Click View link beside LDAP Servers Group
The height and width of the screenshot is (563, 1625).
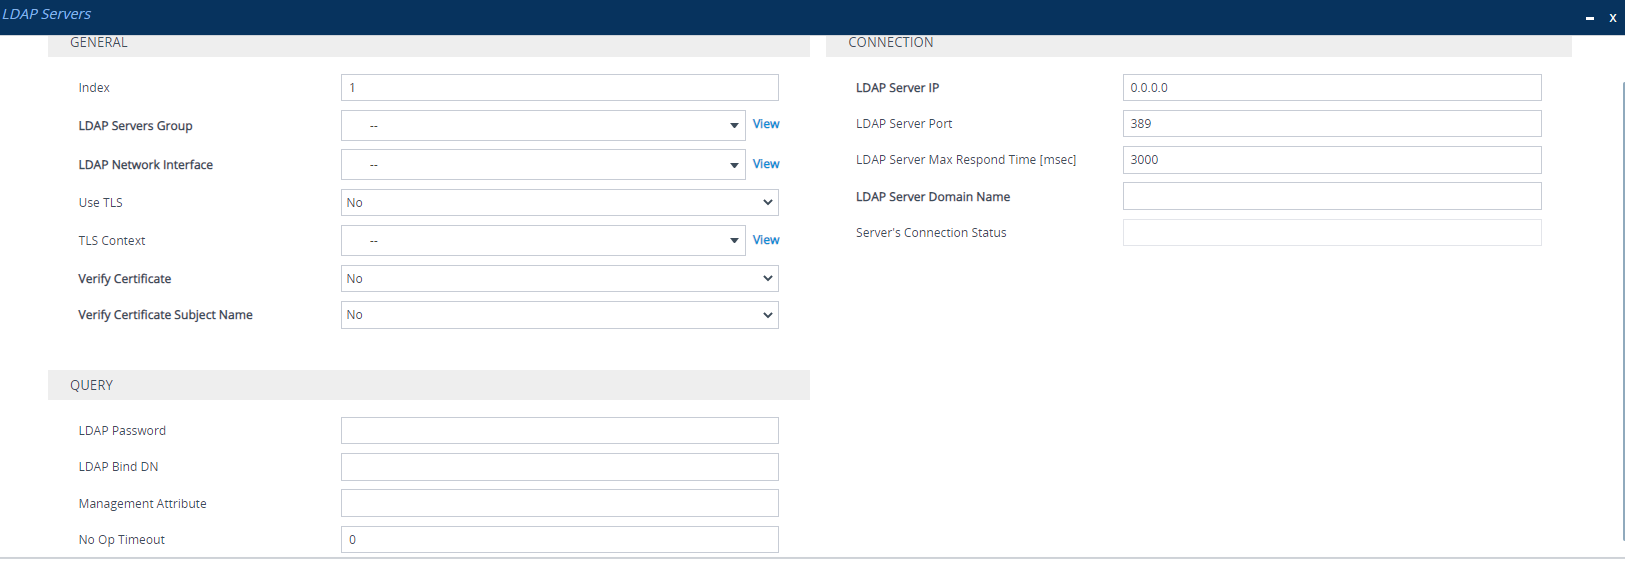pyautogui.click(x=766, y=124)
